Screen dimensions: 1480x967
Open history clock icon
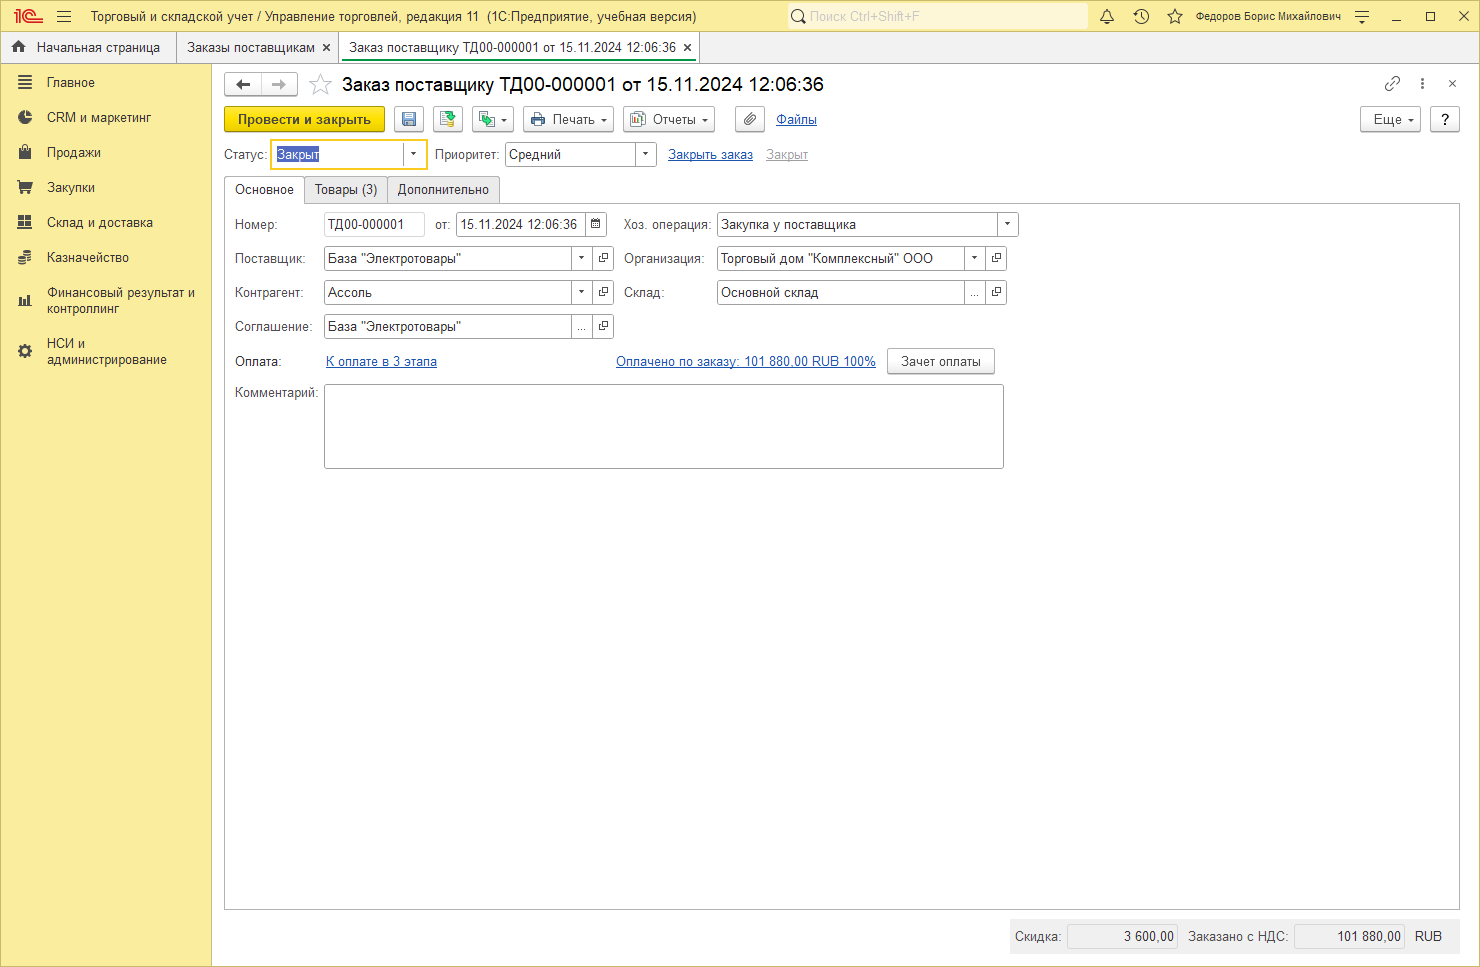point(1141,16)
